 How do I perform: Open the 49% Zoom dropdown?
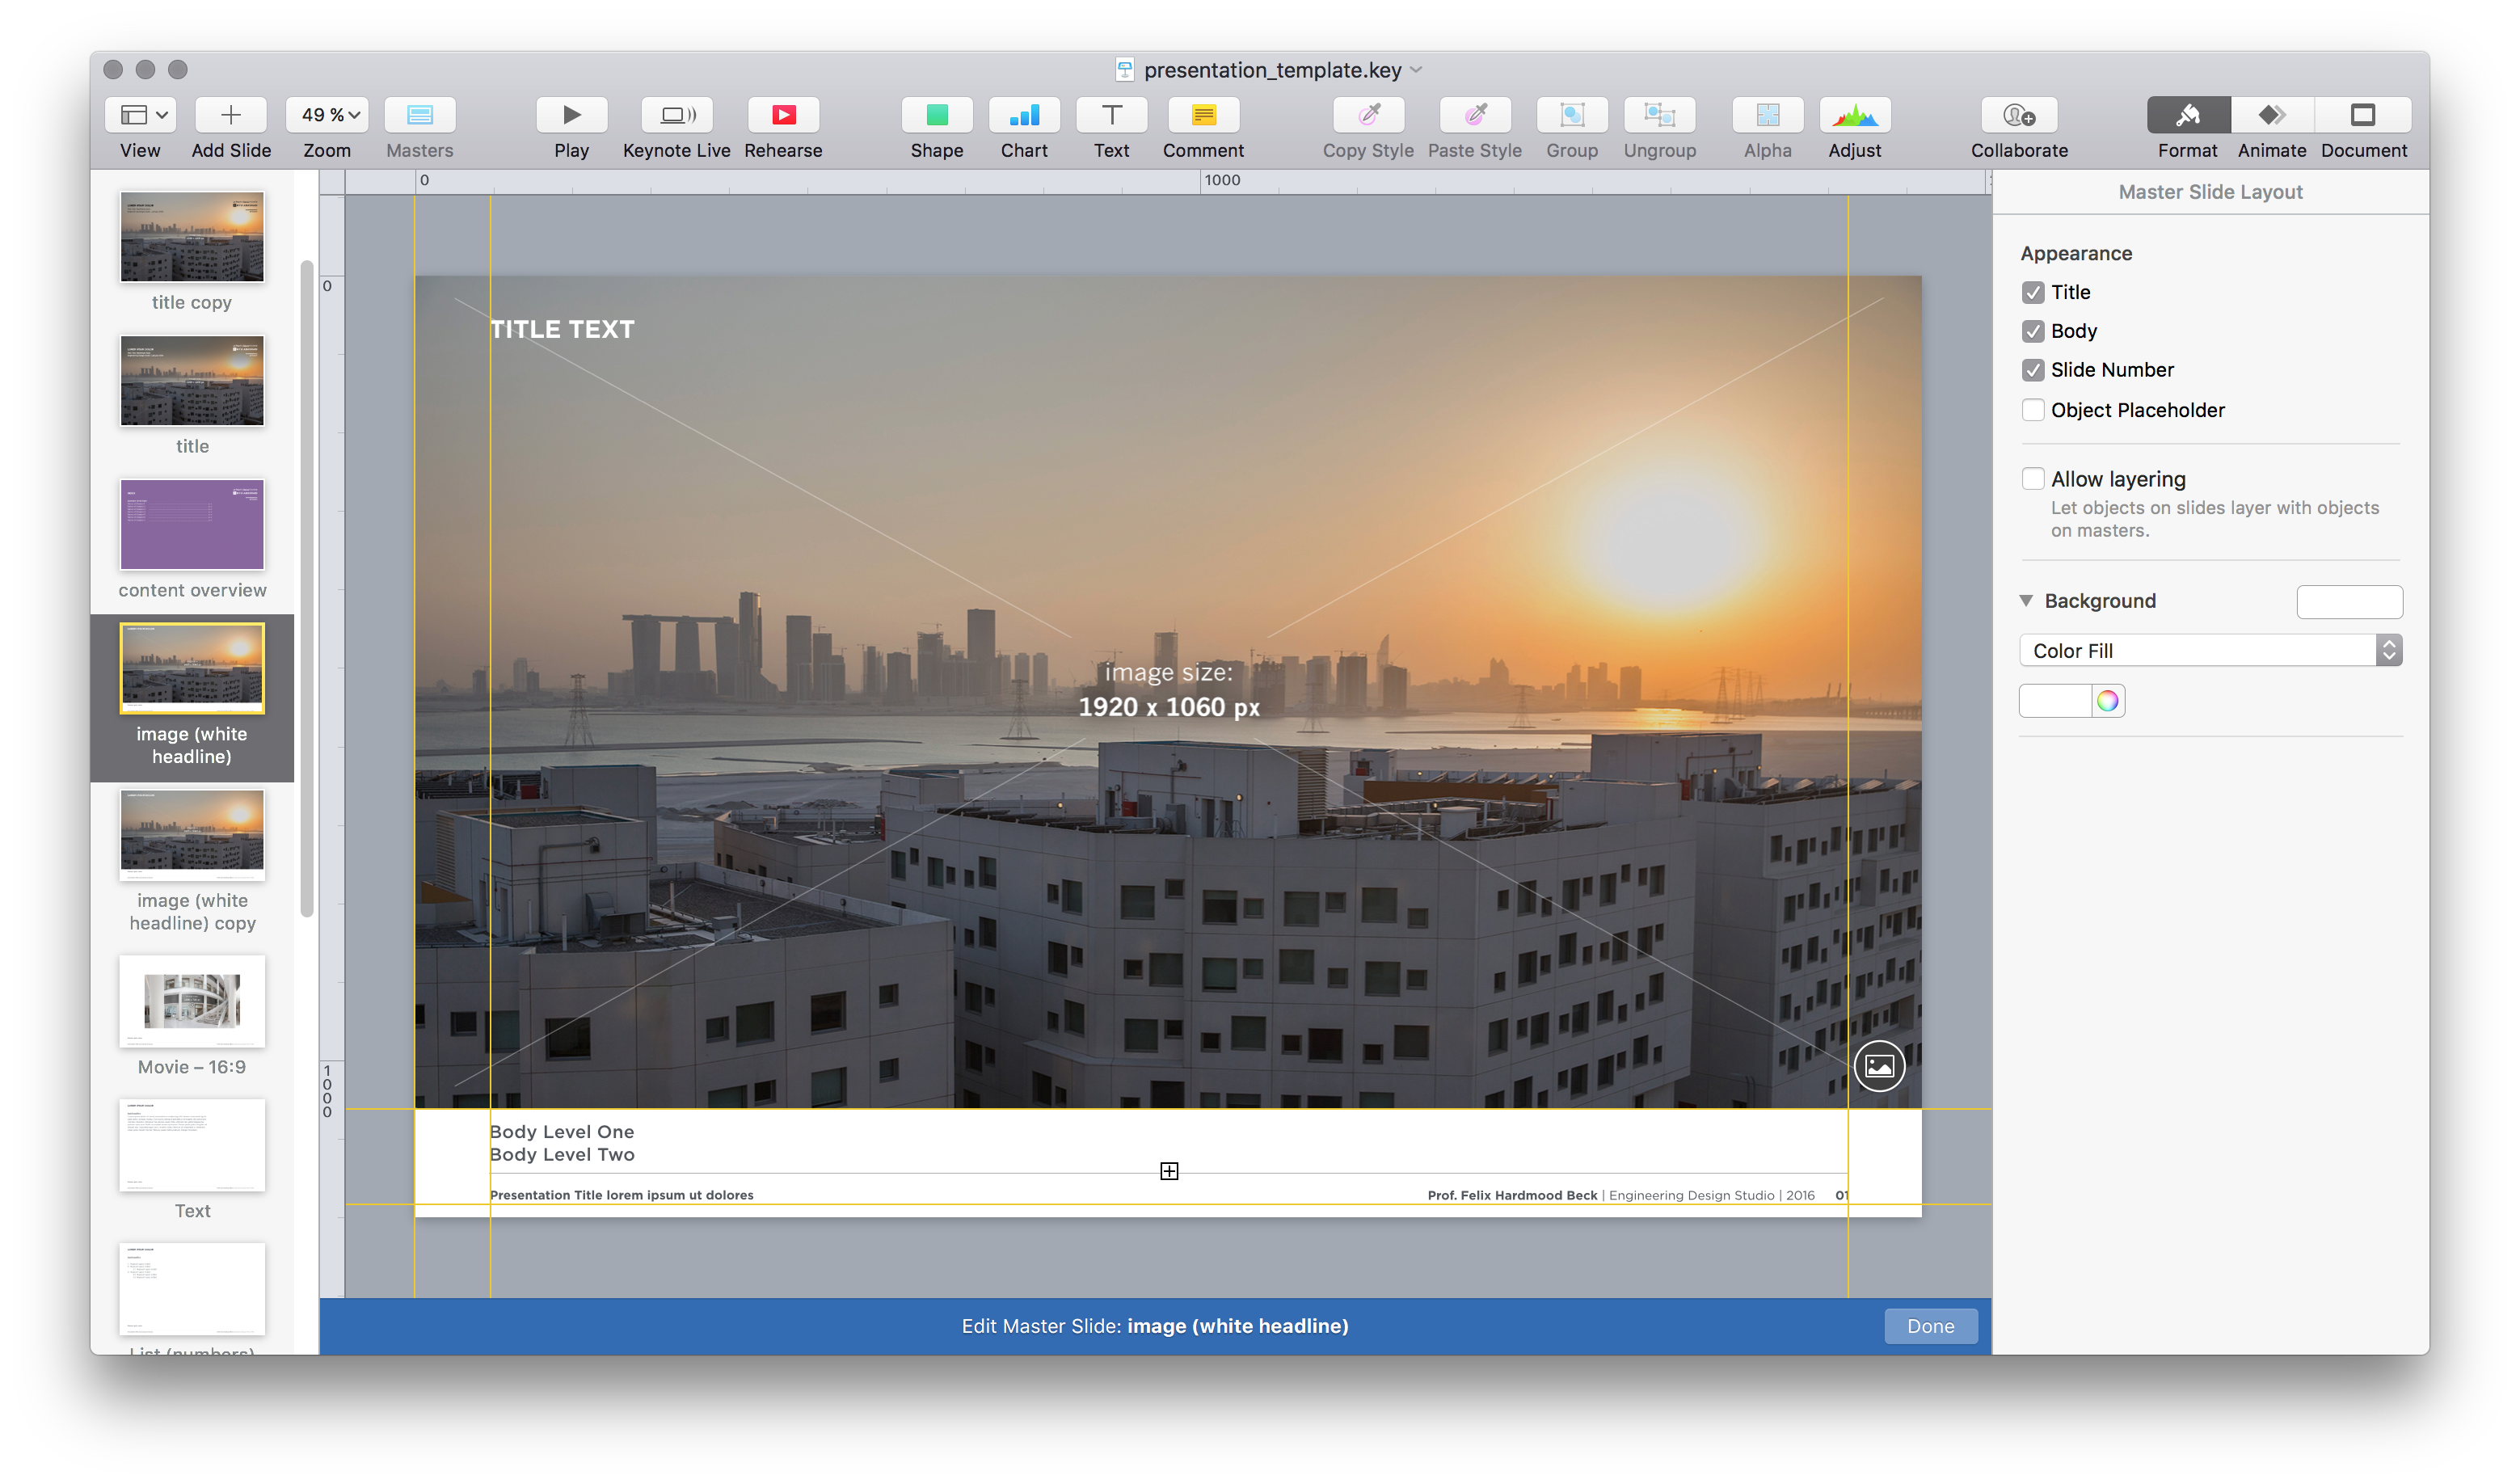[x=328, y=115]
